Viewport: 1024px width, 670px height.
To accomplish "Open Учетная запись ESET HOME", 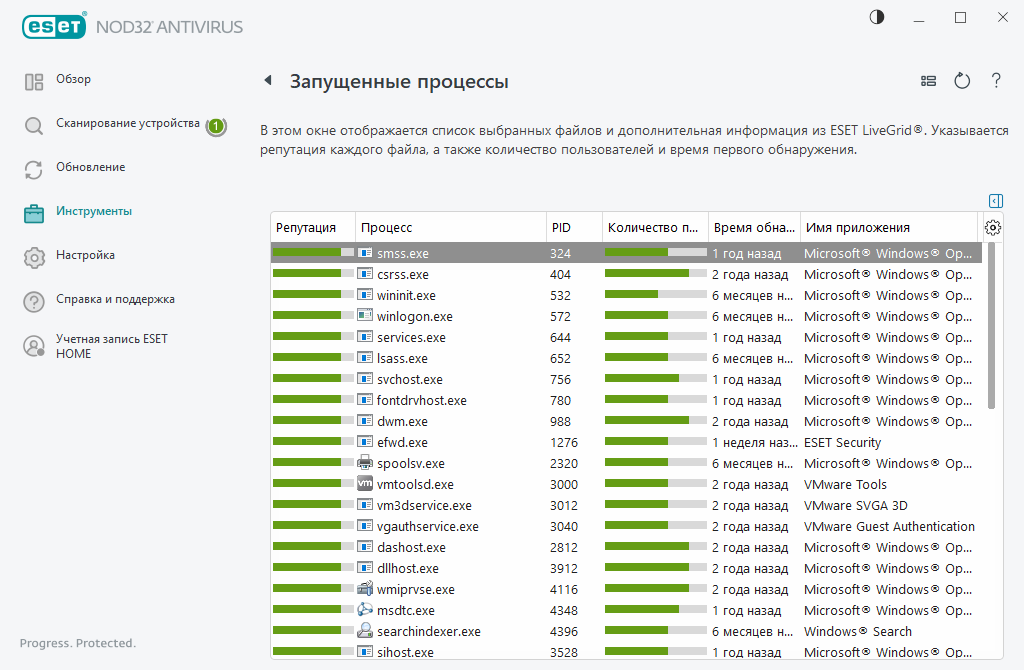I will (112, 346).
